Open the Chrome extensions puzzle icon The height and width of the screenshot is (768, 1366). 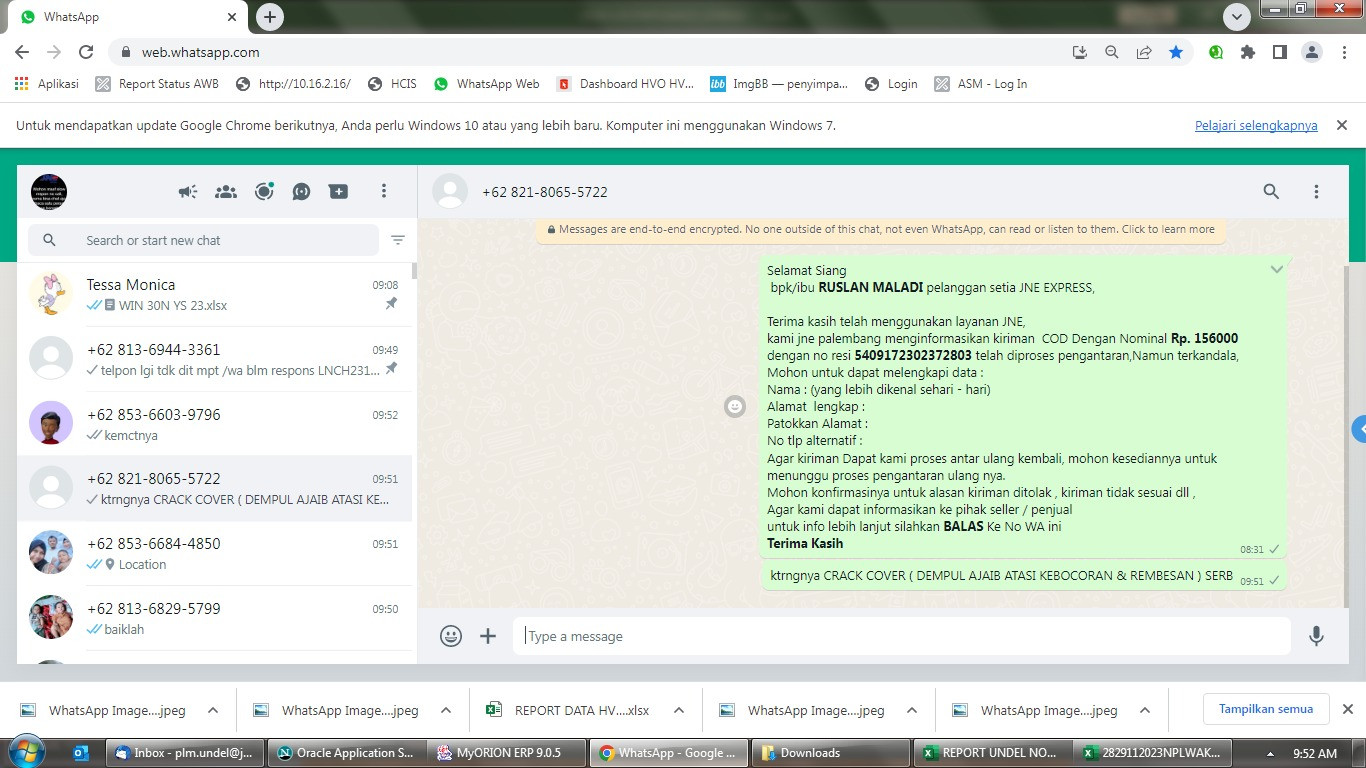(x=1247, y=52)
